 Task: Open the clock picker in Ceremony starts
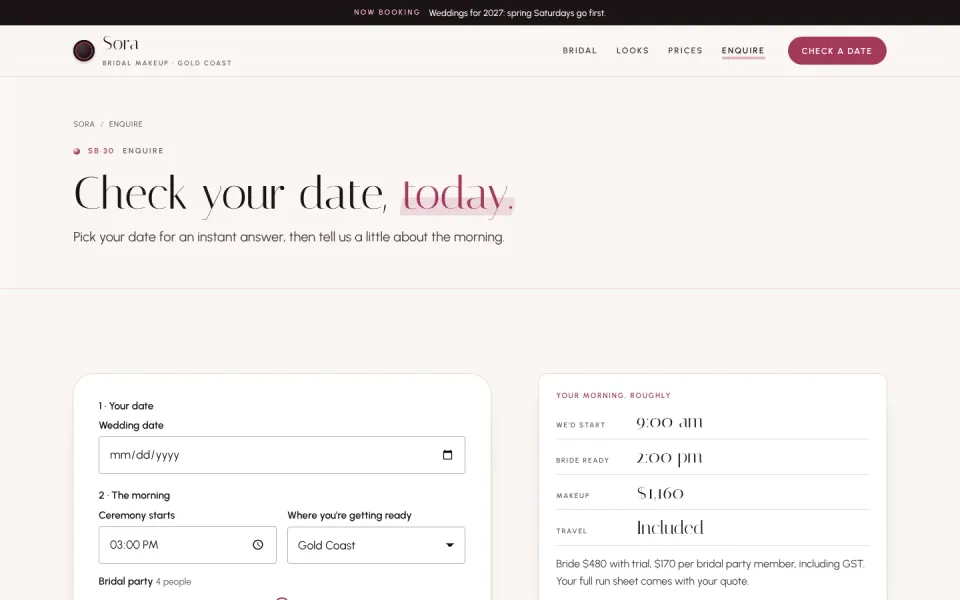tap(258, 545)
